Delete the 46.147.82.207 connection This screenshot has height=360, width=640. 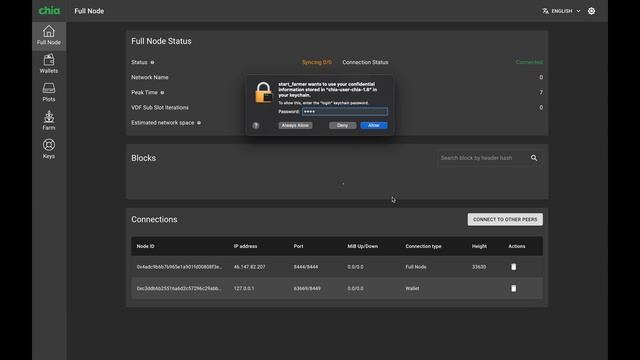pos(513,267)
